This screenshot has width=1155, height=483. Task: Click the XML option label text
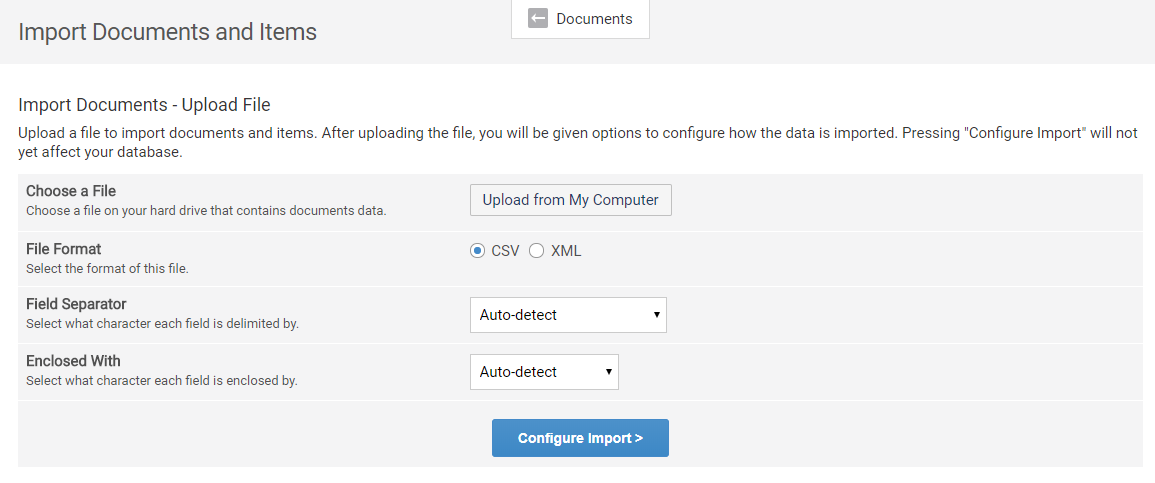(566, 251)
